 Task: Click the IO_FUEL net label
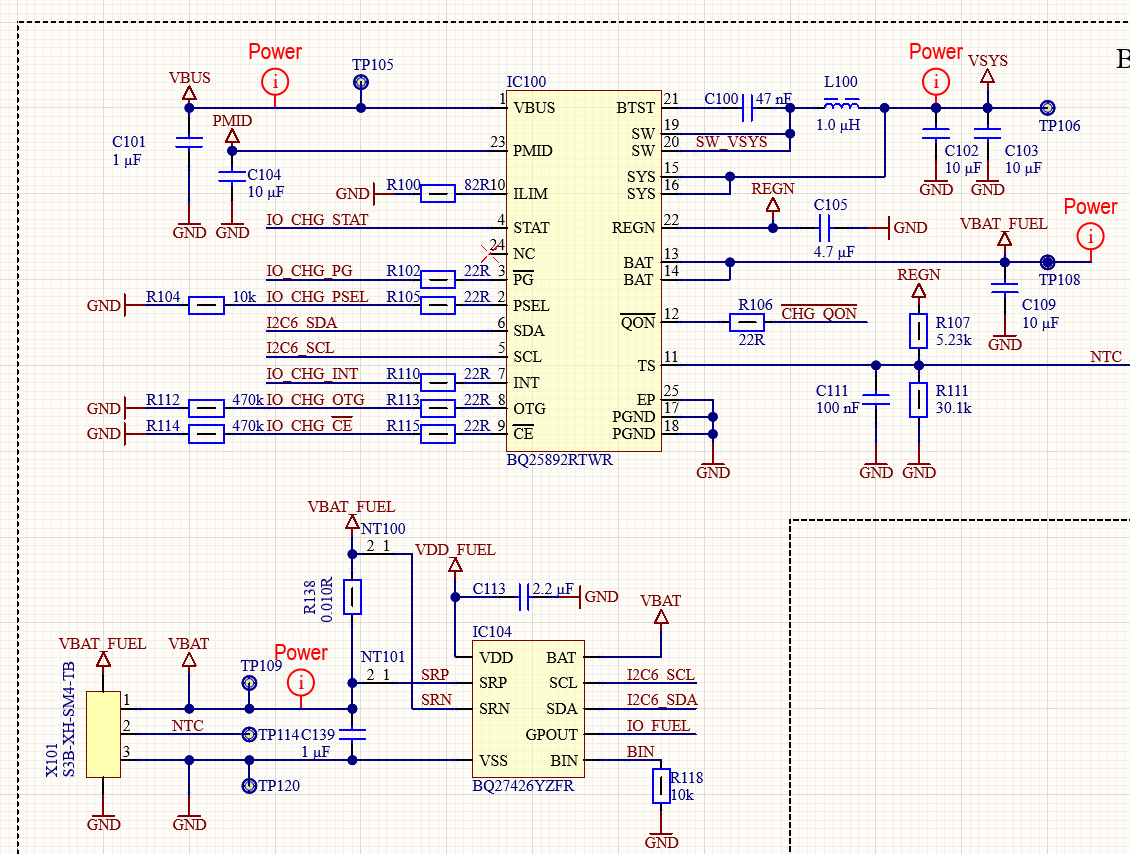658,726
